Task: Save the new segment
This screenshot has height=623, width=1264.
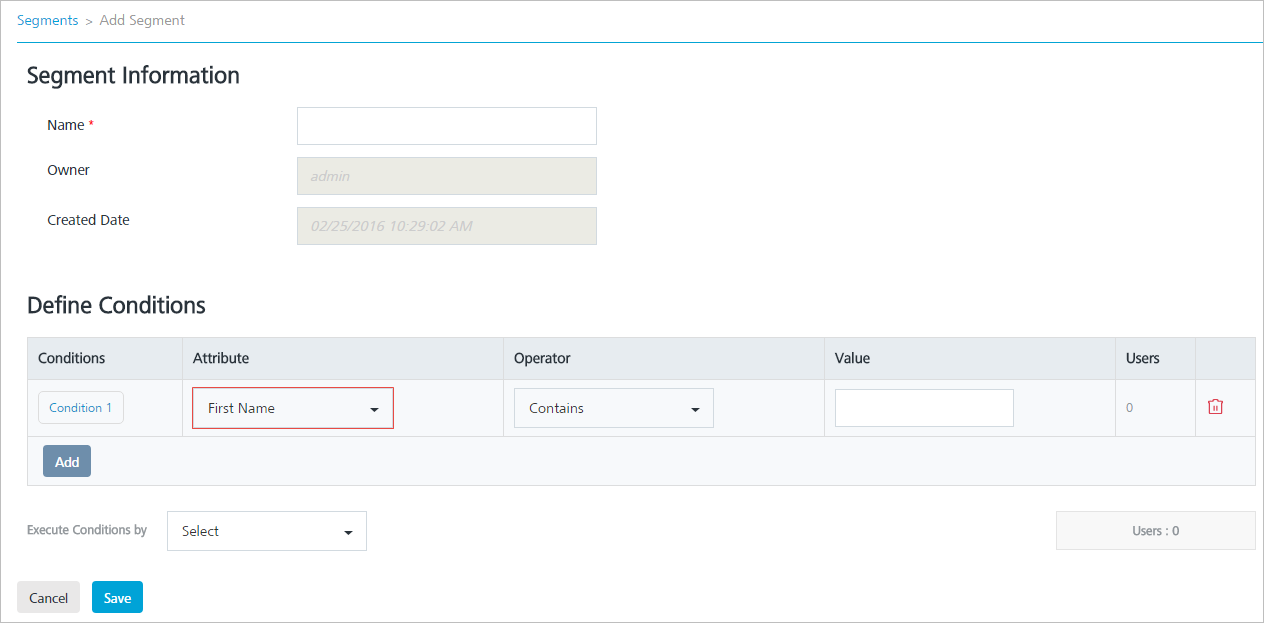Action: click(117, 598)
